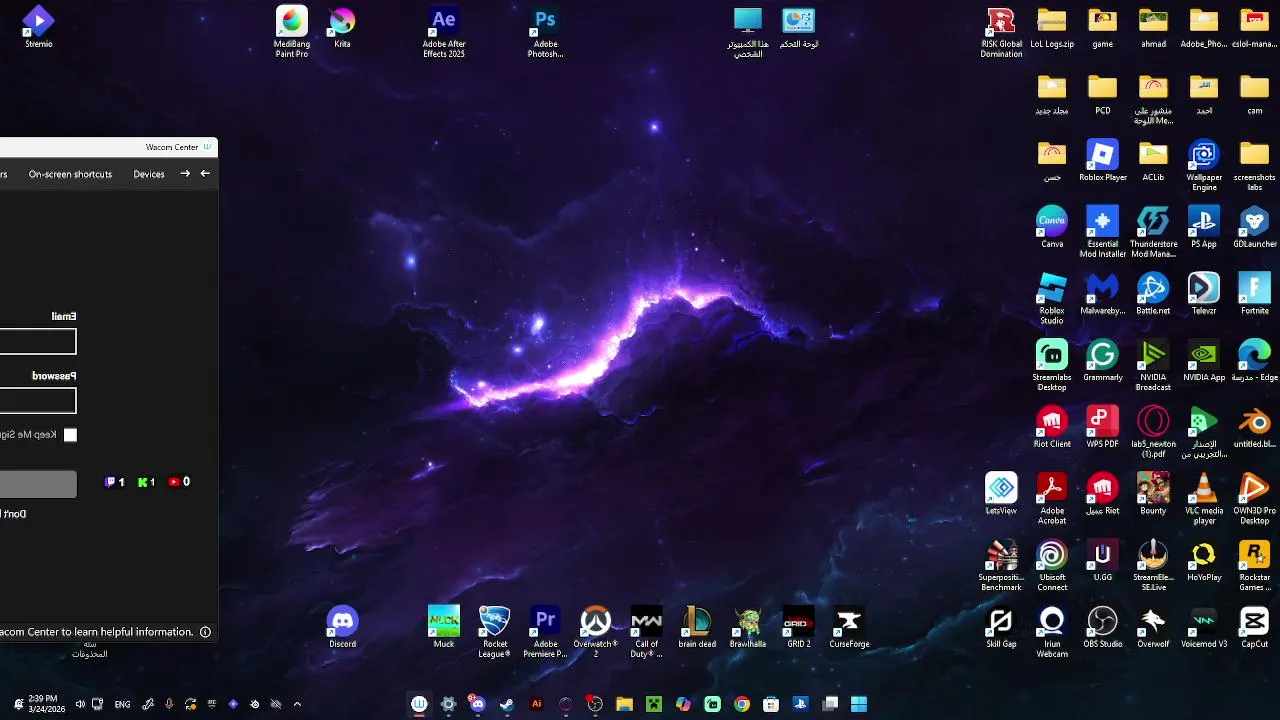
Task: Launch Thunderstore Mod Manager shortcut
Action: click(1153, 232)
